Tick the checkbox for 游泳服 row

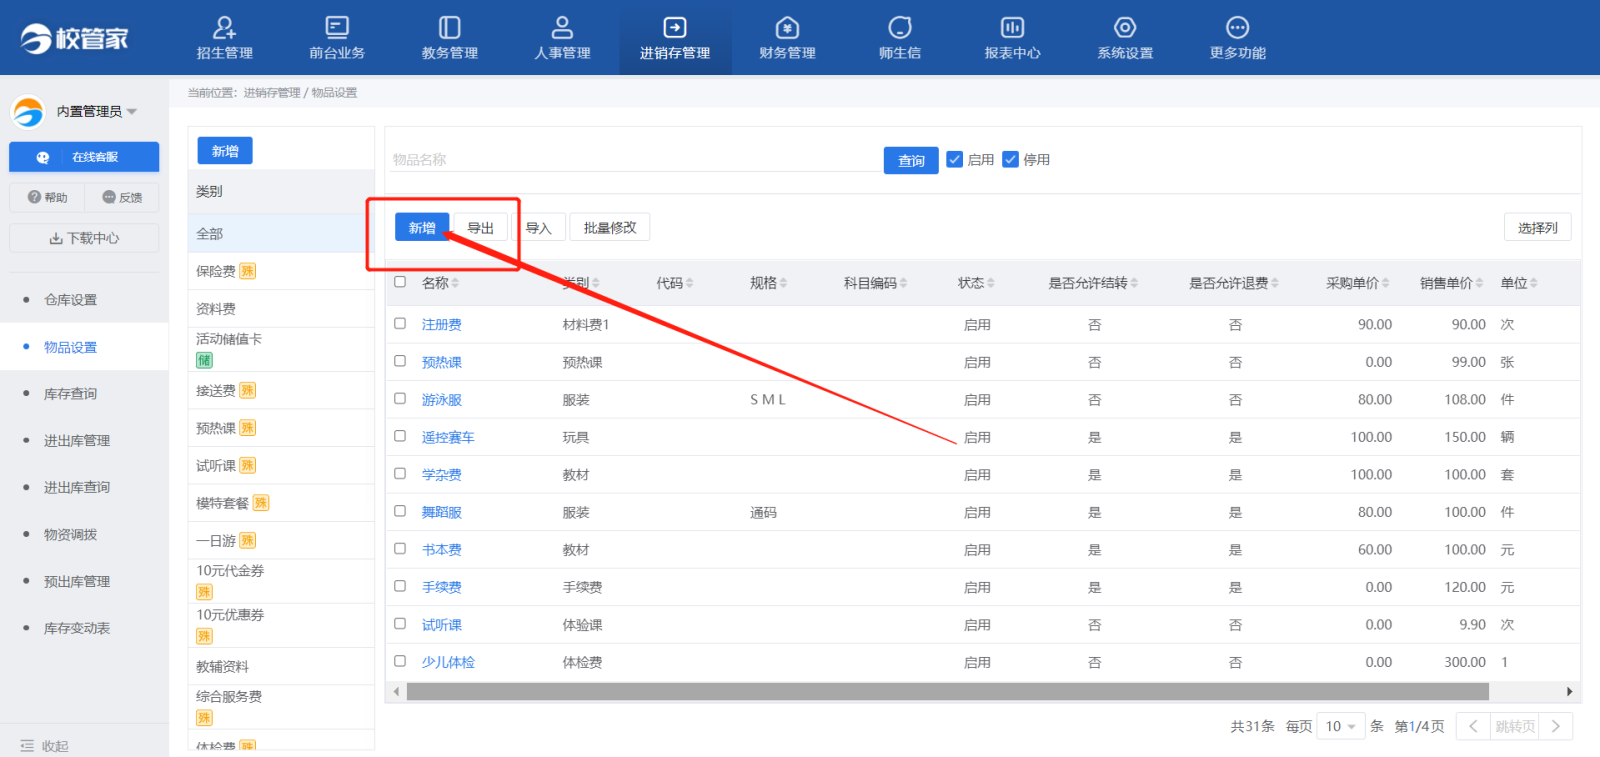(x=400, y=398)
